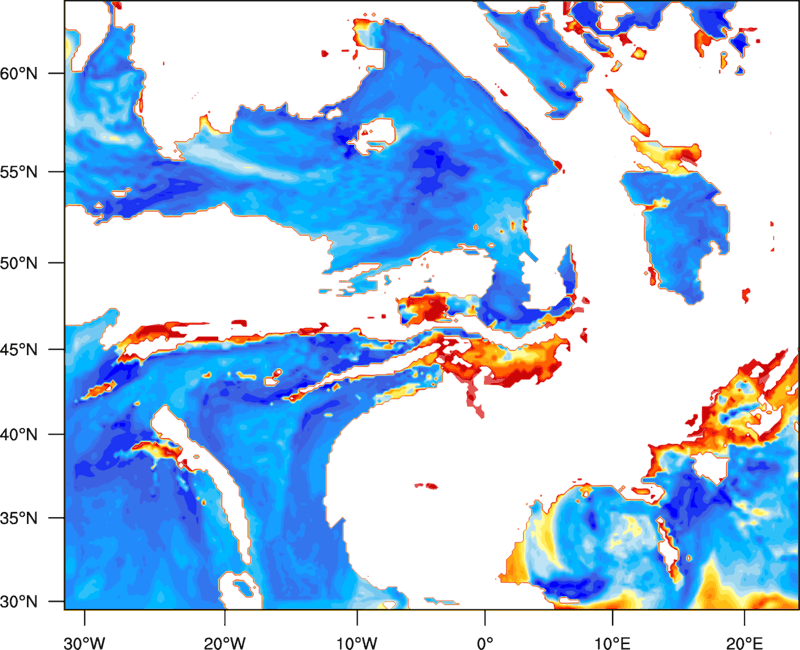Viewport: 800px width, 650px height.
Task: Click the 35°N latitude label
Action: [x=19, y=518]
